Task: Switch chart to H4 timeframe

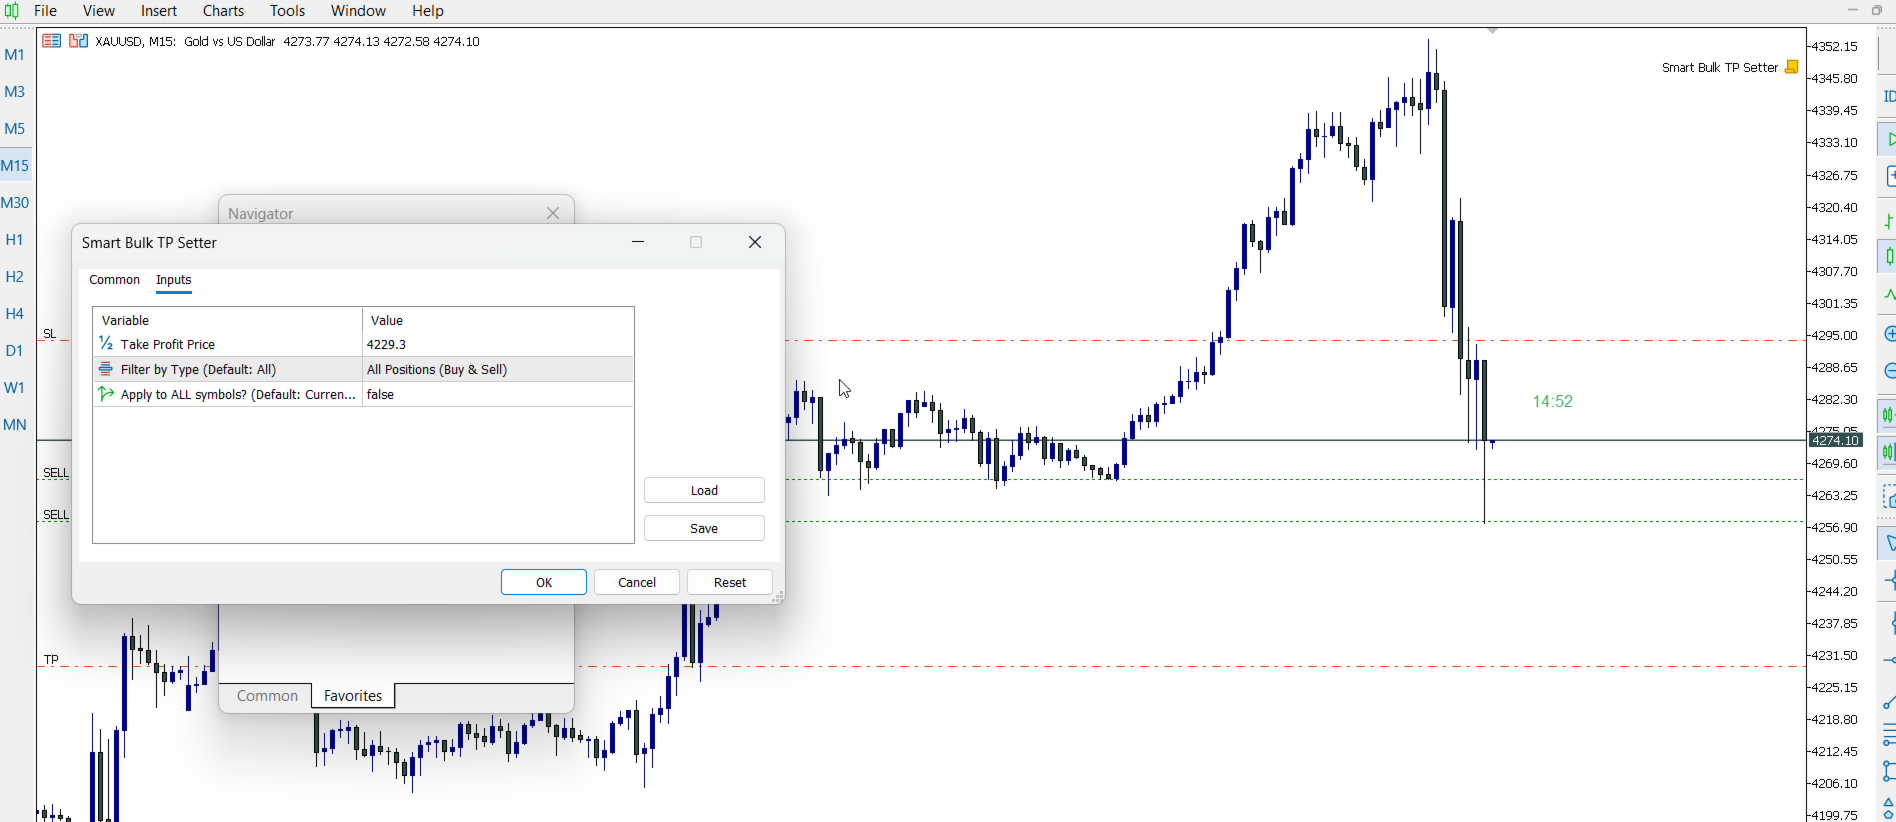Action: point(14,314)
